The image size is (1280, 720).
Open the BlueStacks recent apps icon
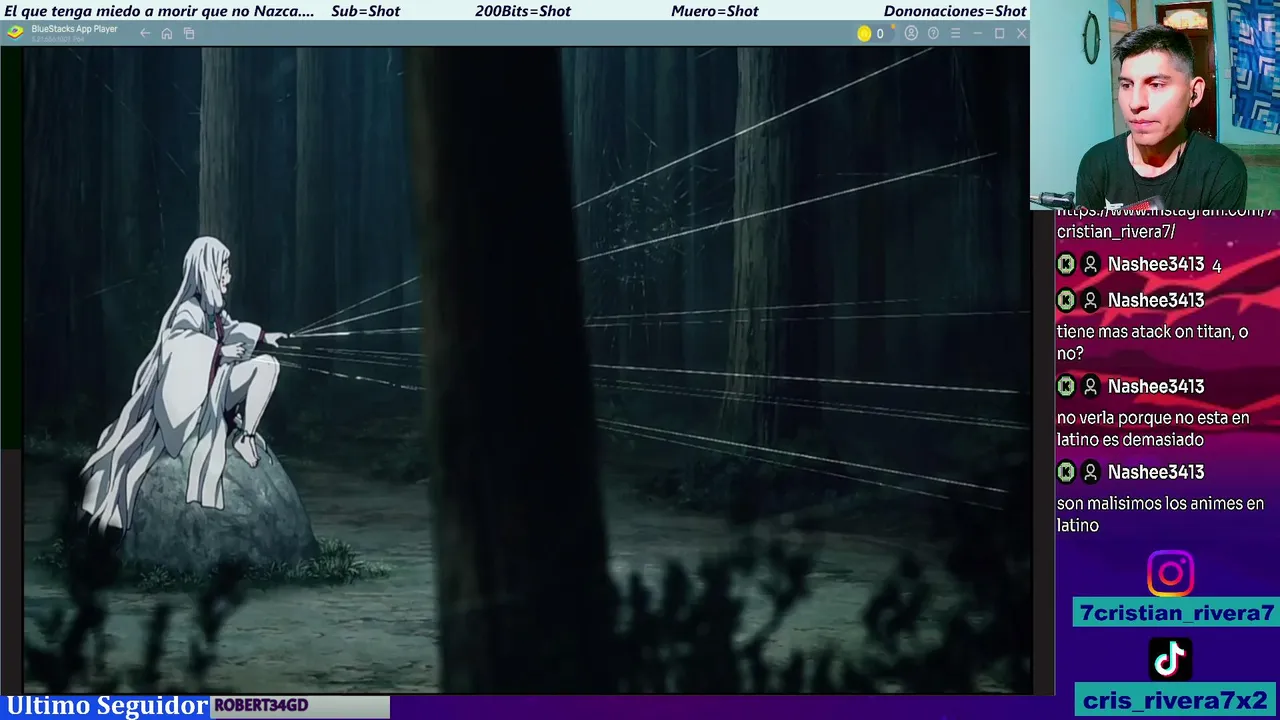click(x=189, y=33)
